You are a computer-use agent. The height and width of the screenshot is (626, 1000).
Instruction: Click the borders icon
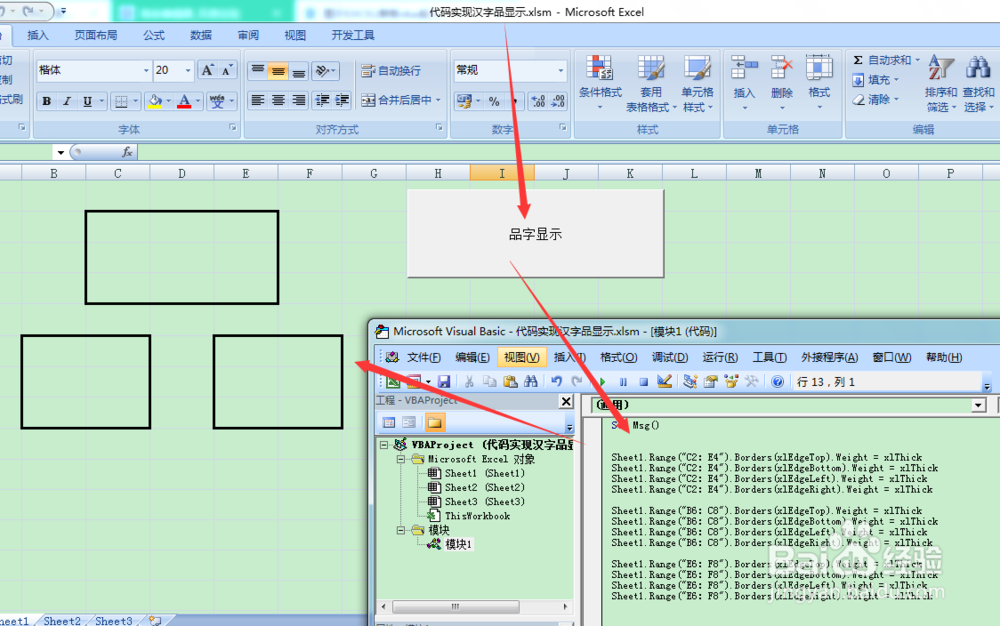click(121, 101)
